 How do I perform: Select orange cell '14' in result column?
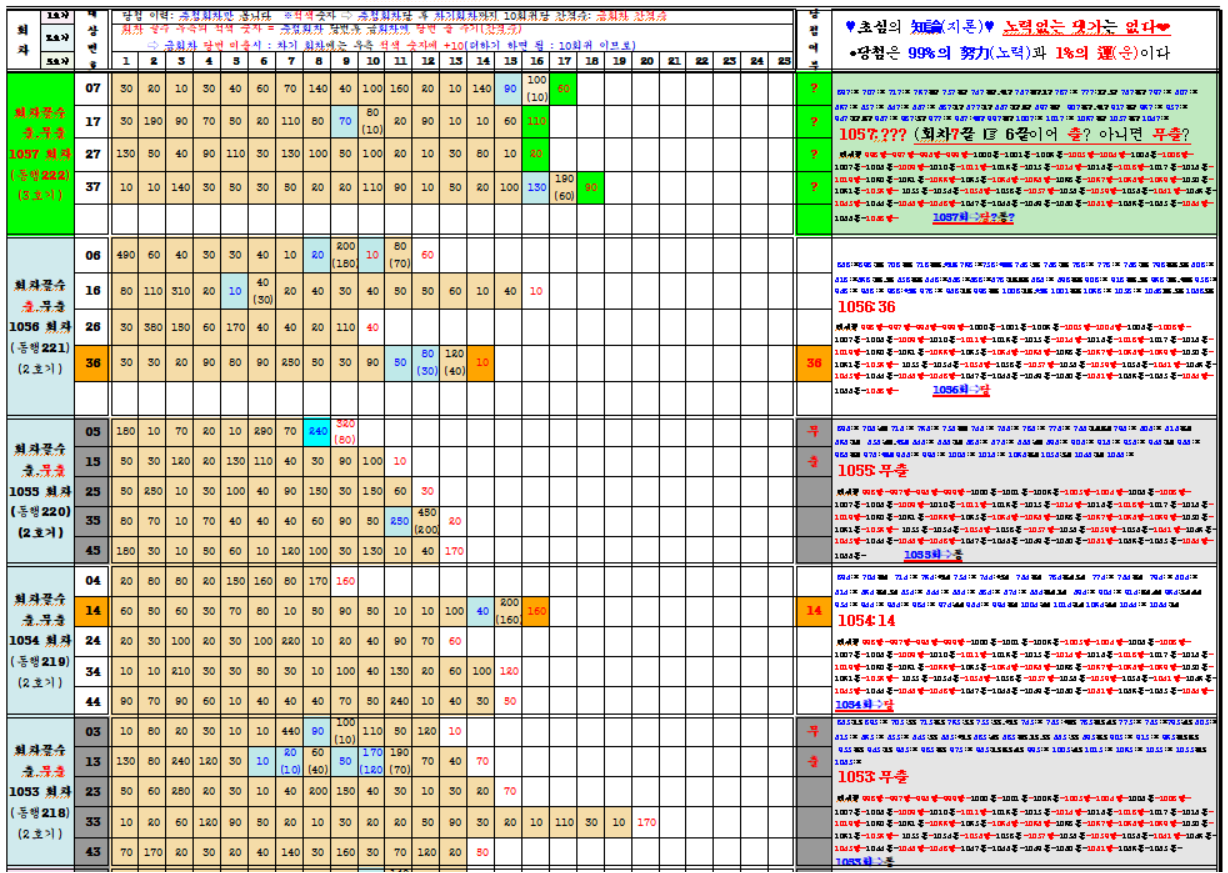pyautogui.click(x=813, y=610)
